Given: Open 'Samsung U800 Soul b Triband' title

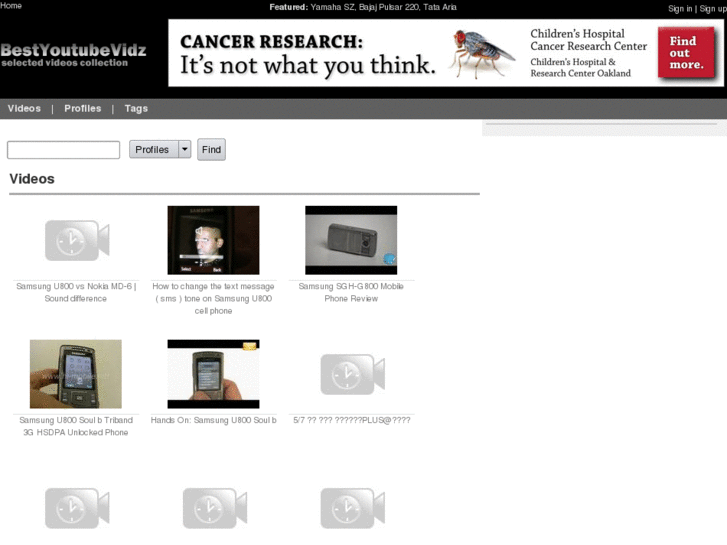Looking at the screenshot, I should pyautogui.click(x=76, y=426).
